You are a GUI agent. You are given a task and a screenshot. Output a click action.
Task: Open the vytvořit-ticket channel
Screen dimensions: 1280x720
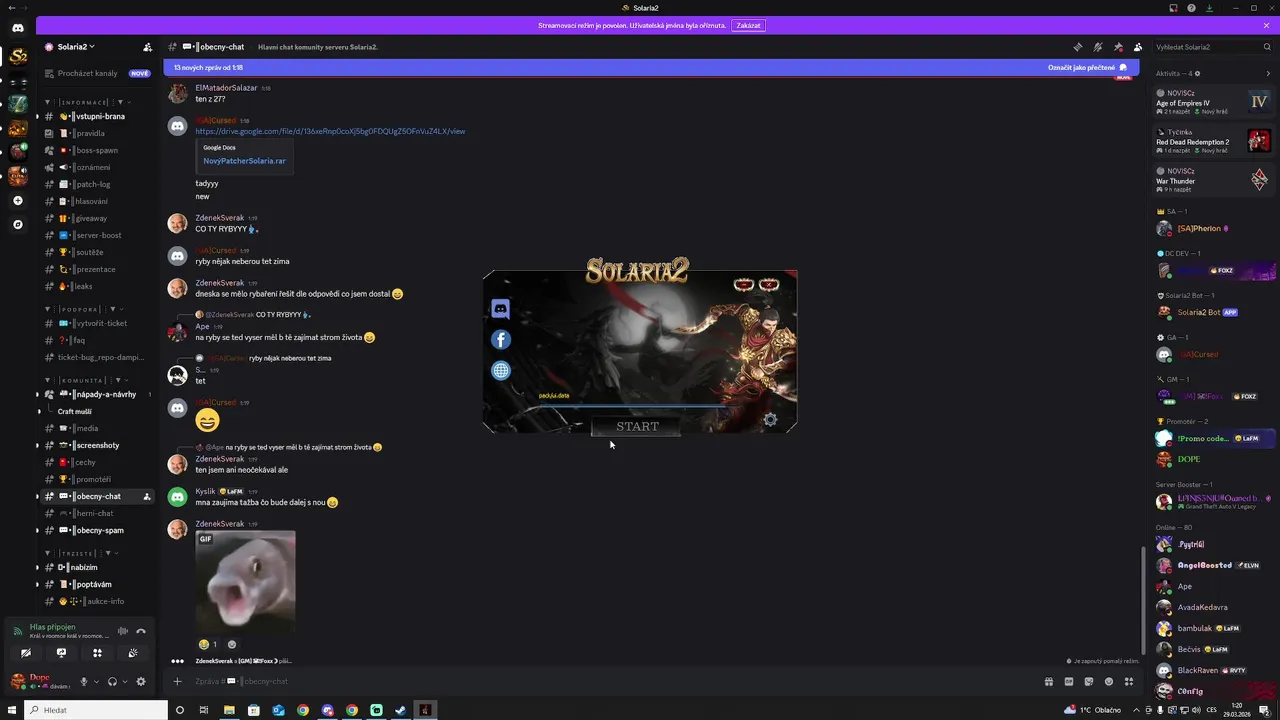(96, 323)
